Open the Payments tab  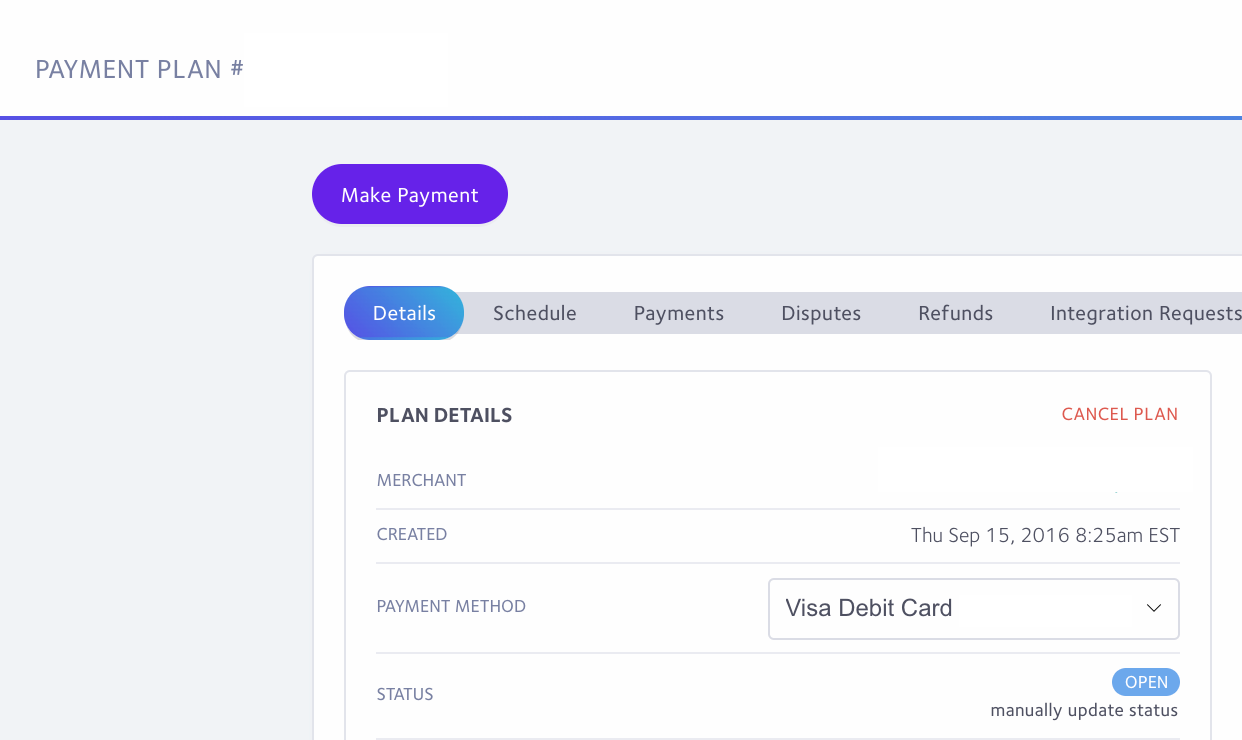tap(678, 312)
